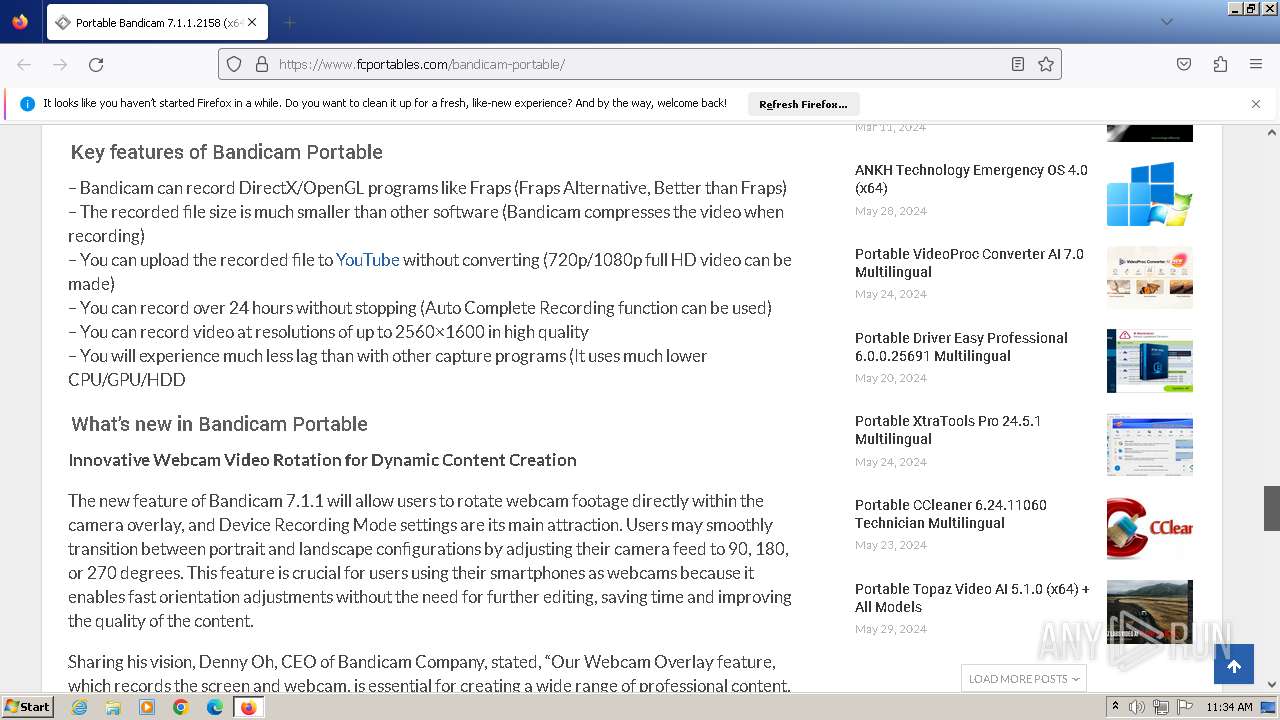
Task: Open Windows Media Player taskbar icon
Action: coord(147,707)
